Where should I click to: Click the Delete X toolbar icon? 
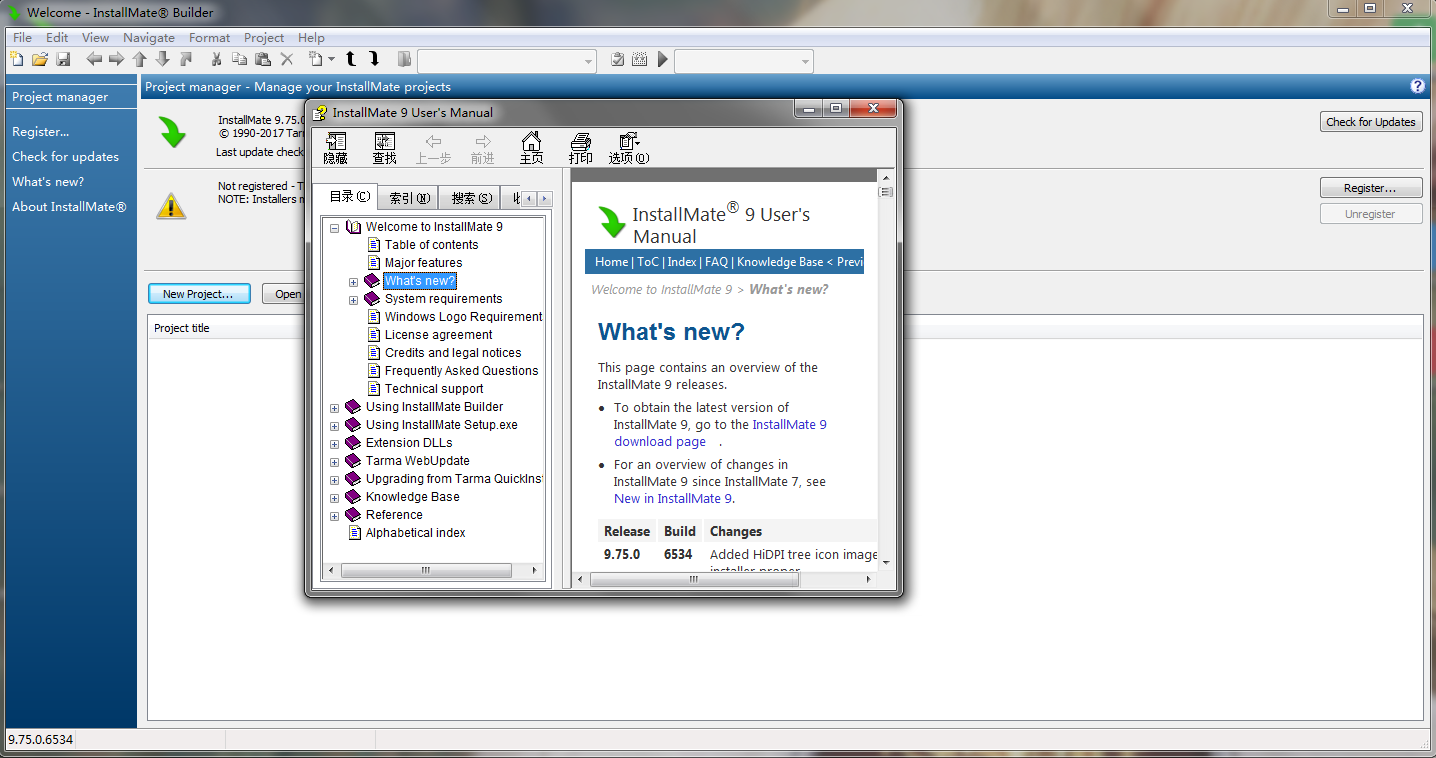[x=287, y=60]
